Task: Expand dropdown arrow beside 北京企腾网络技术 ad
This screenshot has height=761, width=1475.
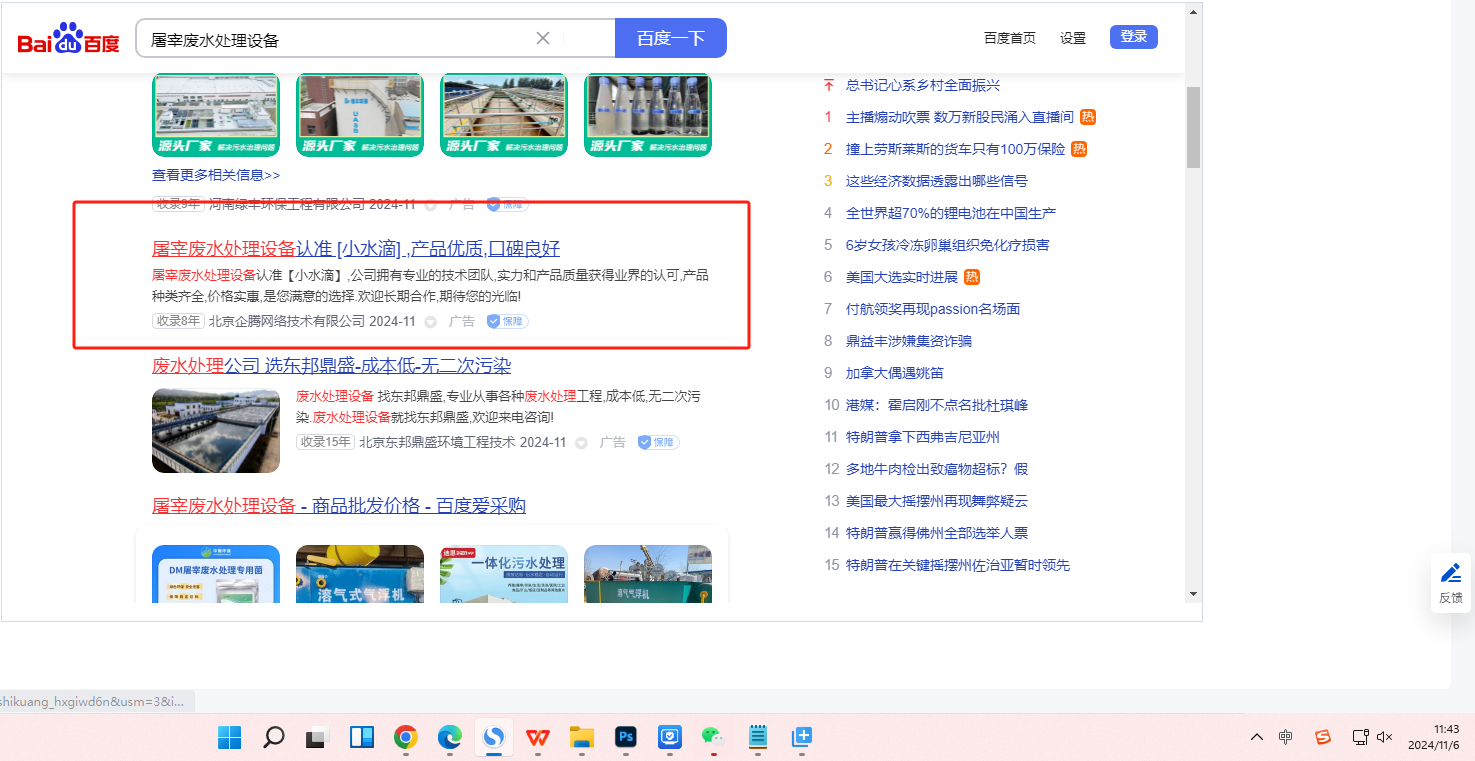Action: (431, 322)
